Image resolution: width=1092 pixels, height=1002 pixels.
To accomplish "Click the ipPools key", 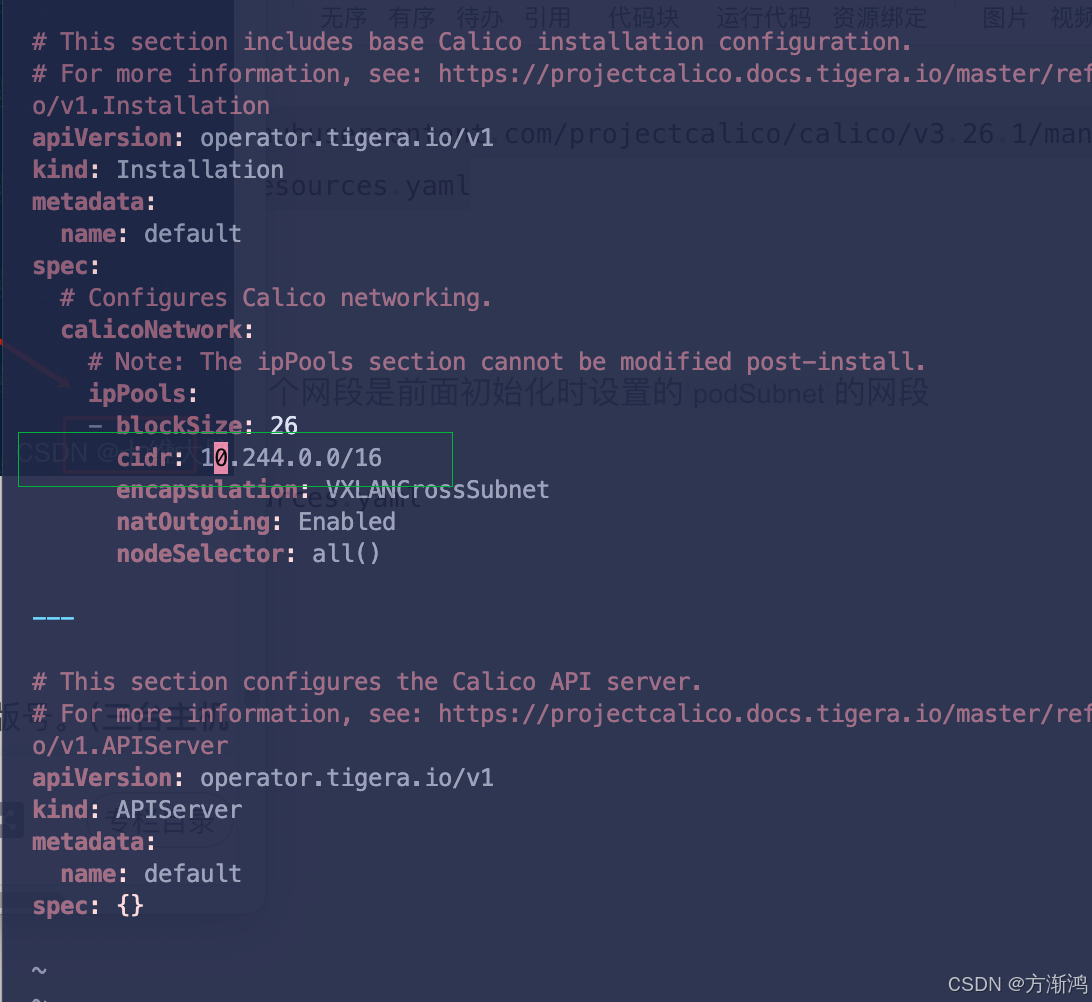I will (143, 394).
